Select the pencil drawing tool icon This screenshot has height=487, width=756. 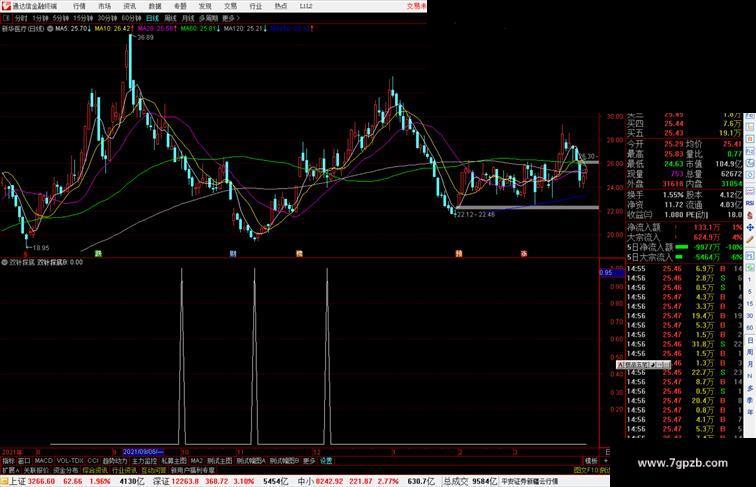(x=750, y=239)
